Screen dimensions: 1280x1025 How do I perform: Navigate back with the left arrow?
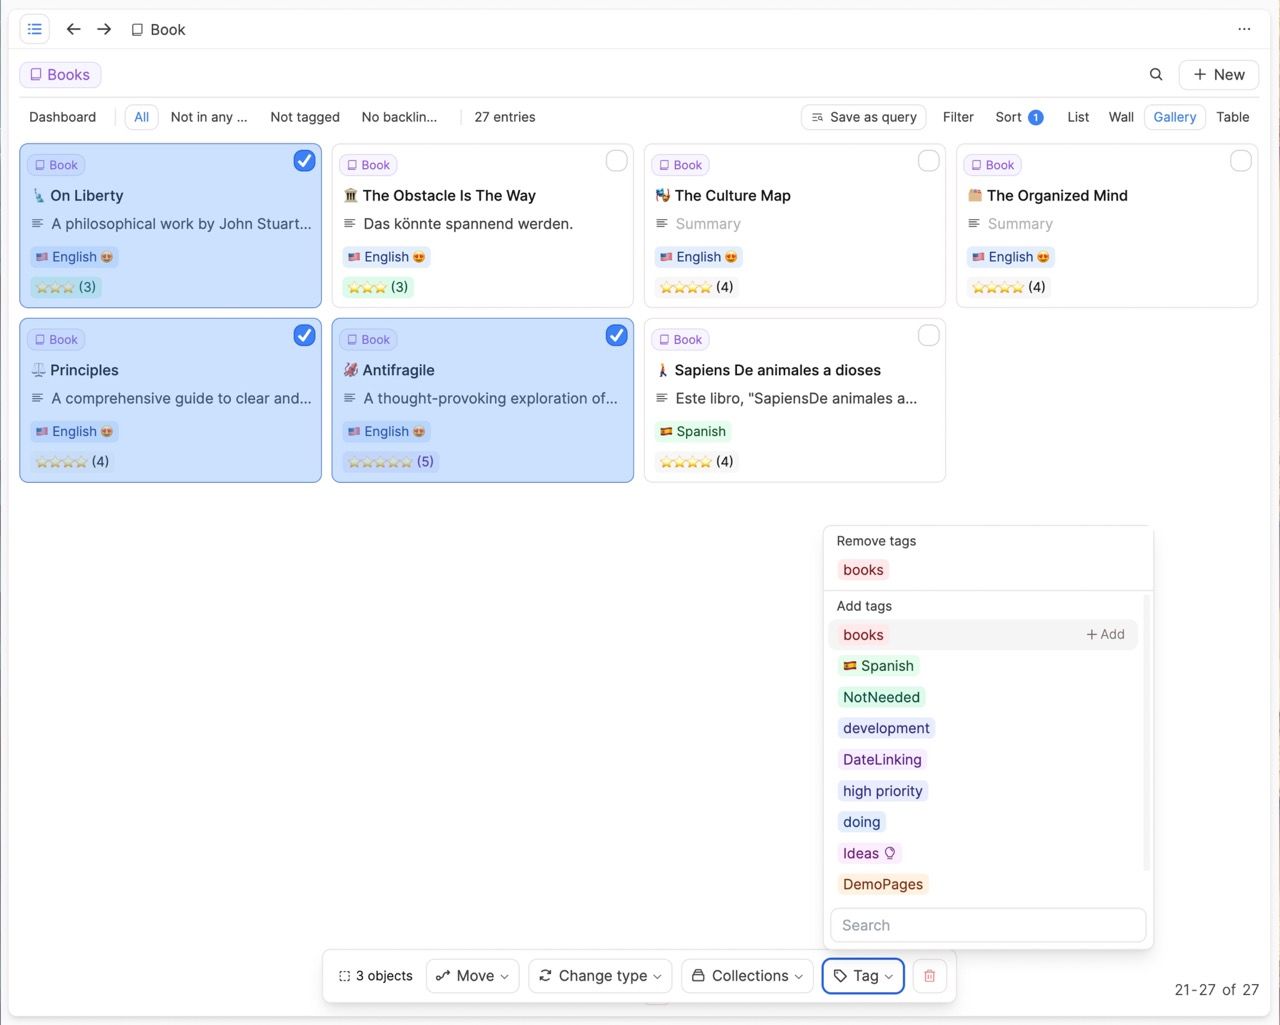click(73, 29)
